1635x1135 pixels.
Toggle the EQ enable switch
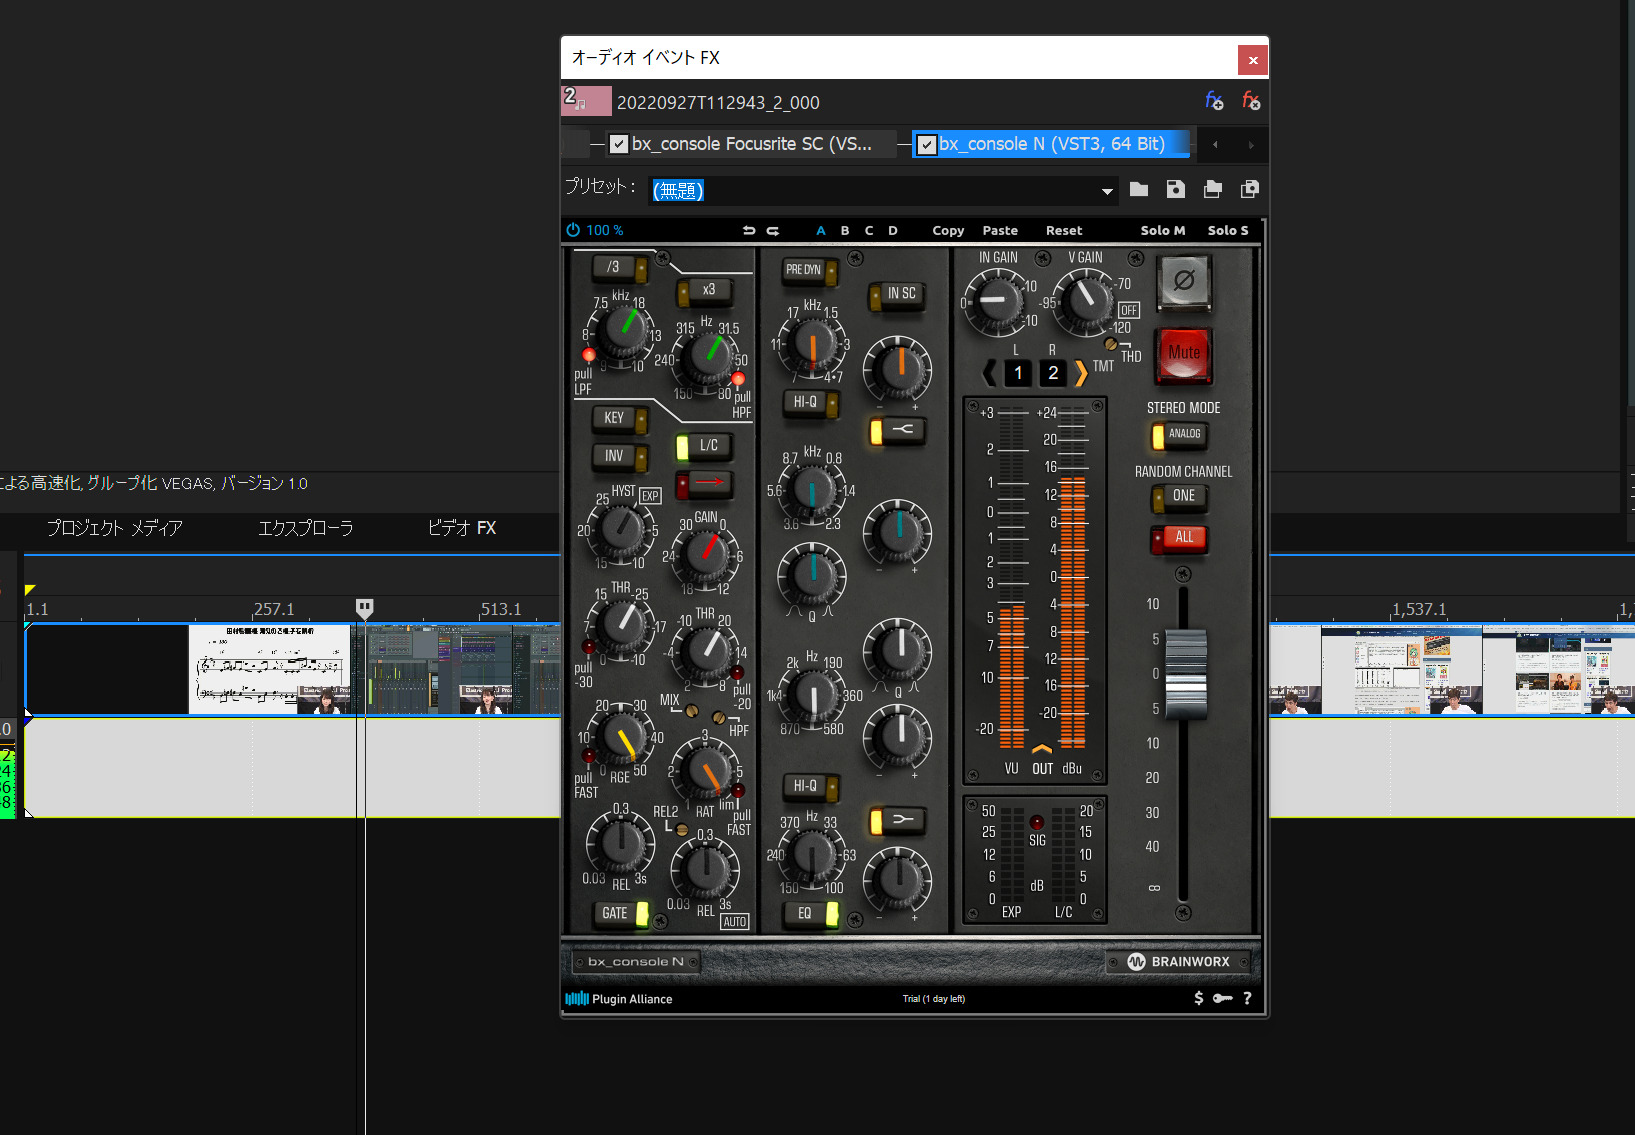coord(811,913)
